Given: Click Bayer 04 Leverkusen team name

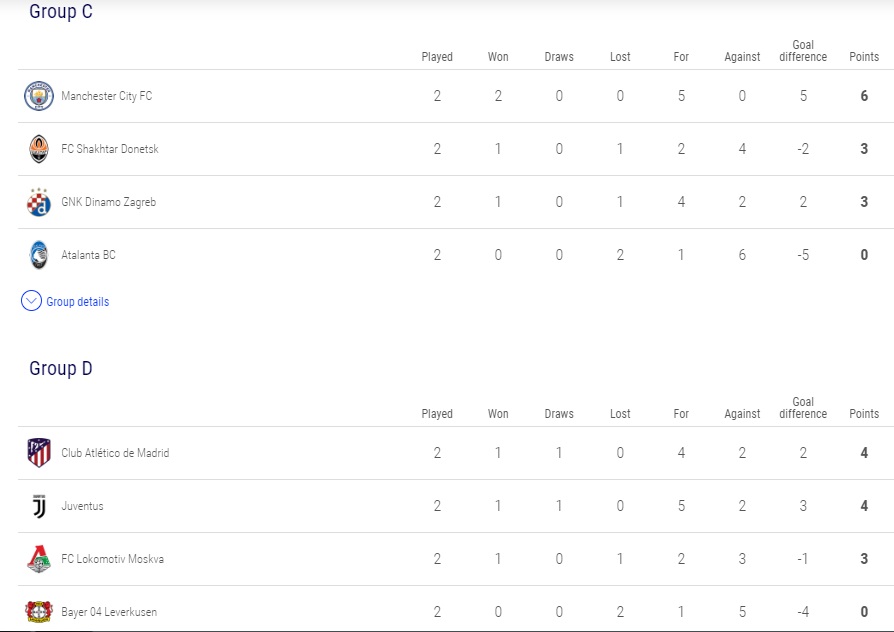Looking at the screenshot, I should coord(109,612).
